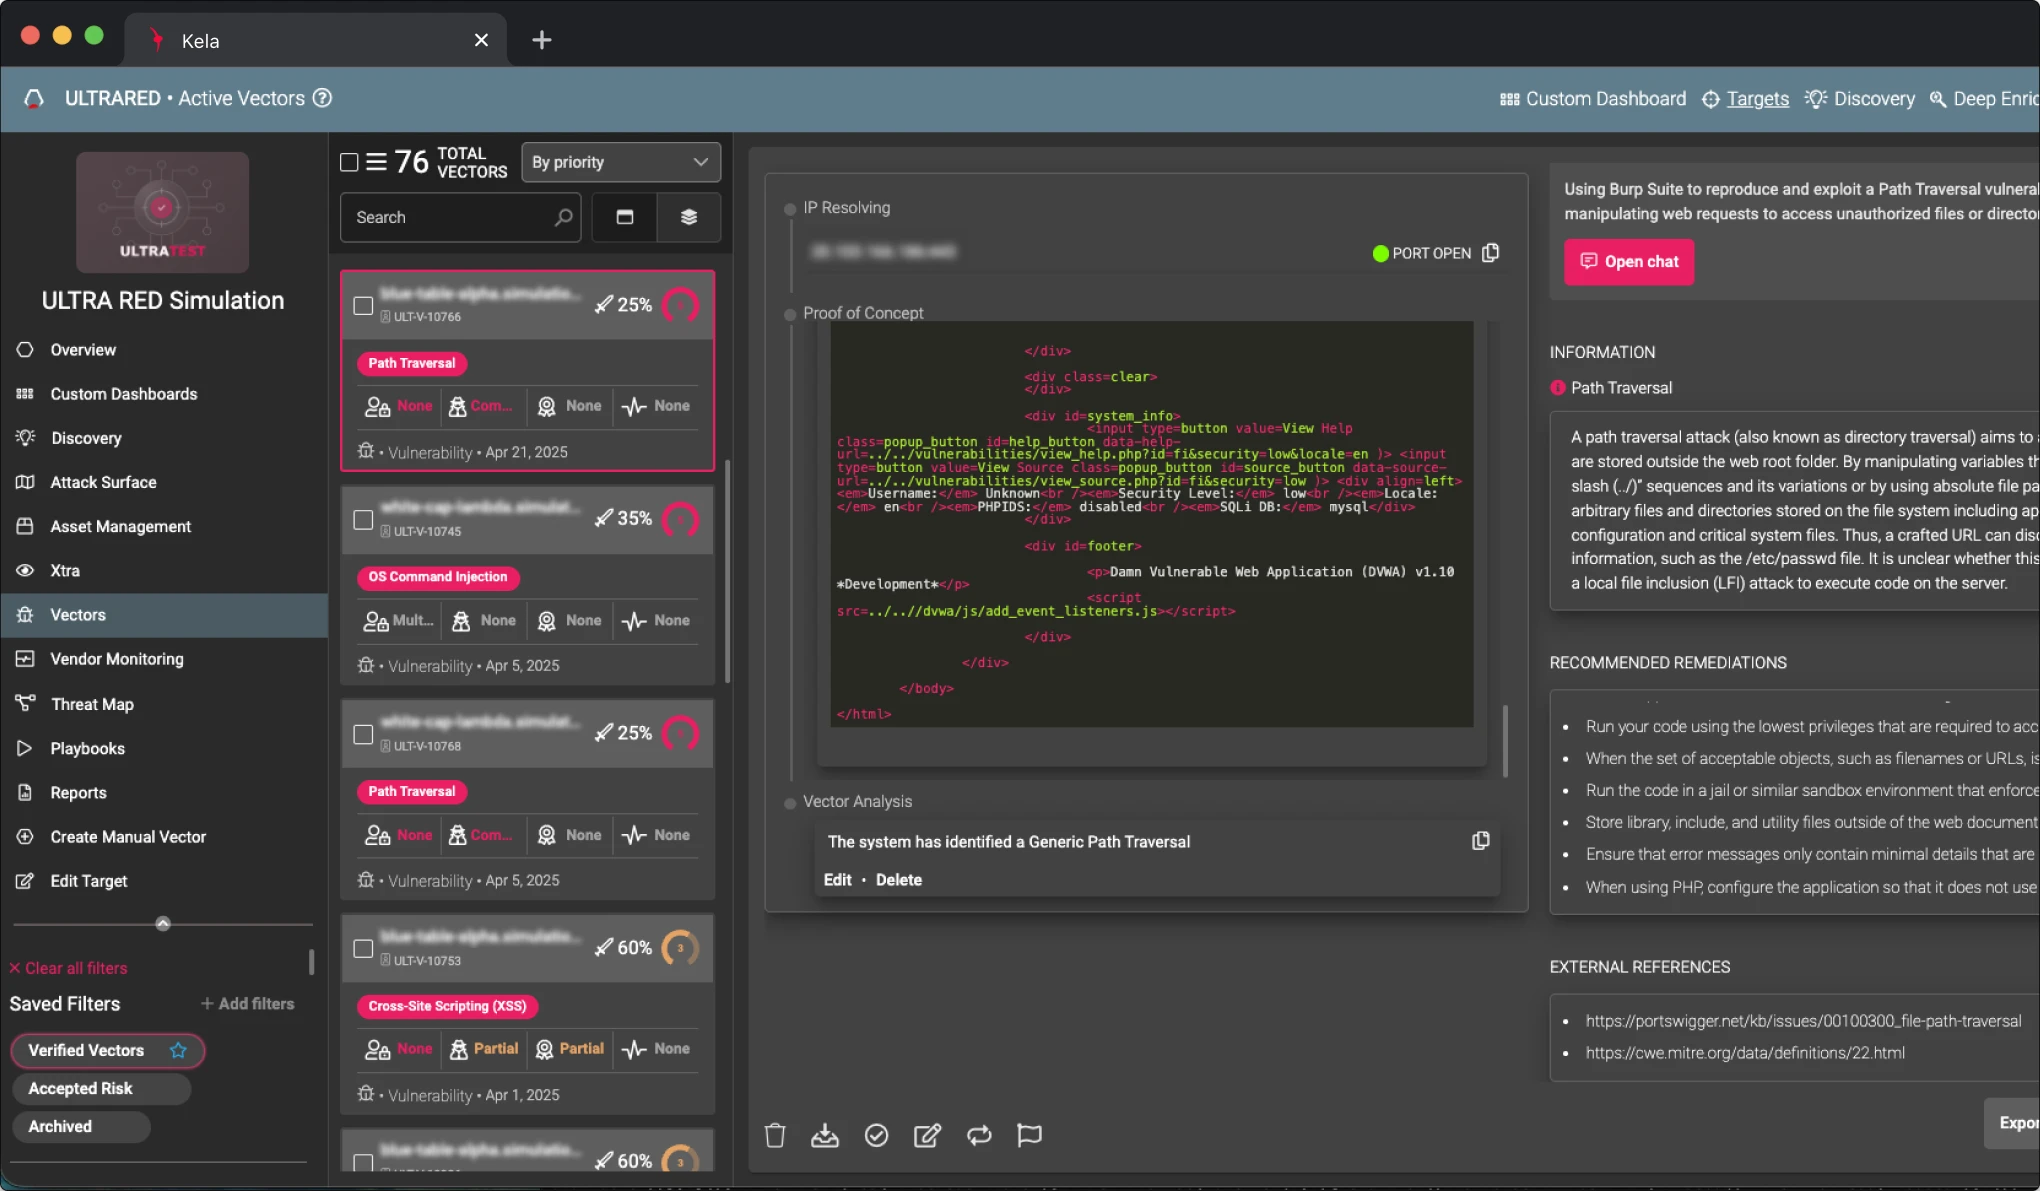Toggle the select-all vectors checkbox
The image size is (2040, 1191).
[349, 162]
